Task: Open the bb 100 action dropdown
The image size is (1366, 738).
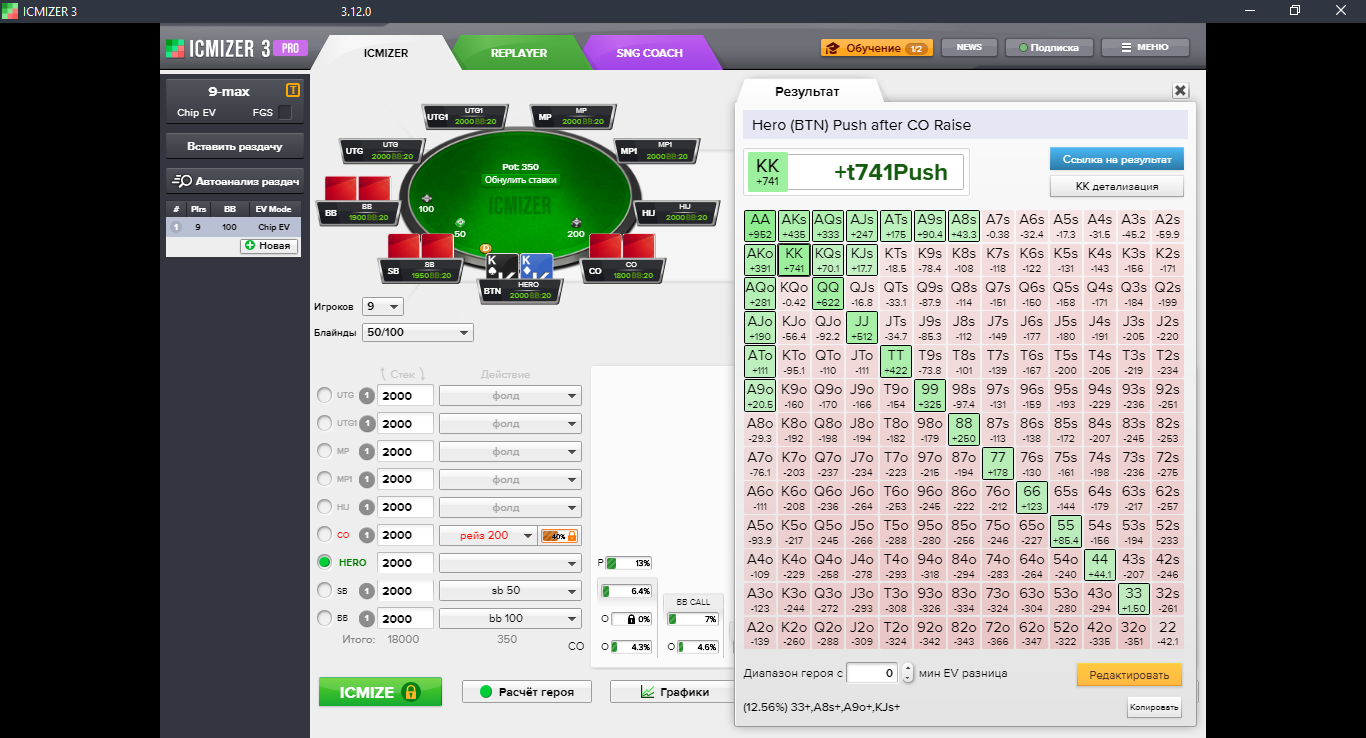Action: point(510,618)
